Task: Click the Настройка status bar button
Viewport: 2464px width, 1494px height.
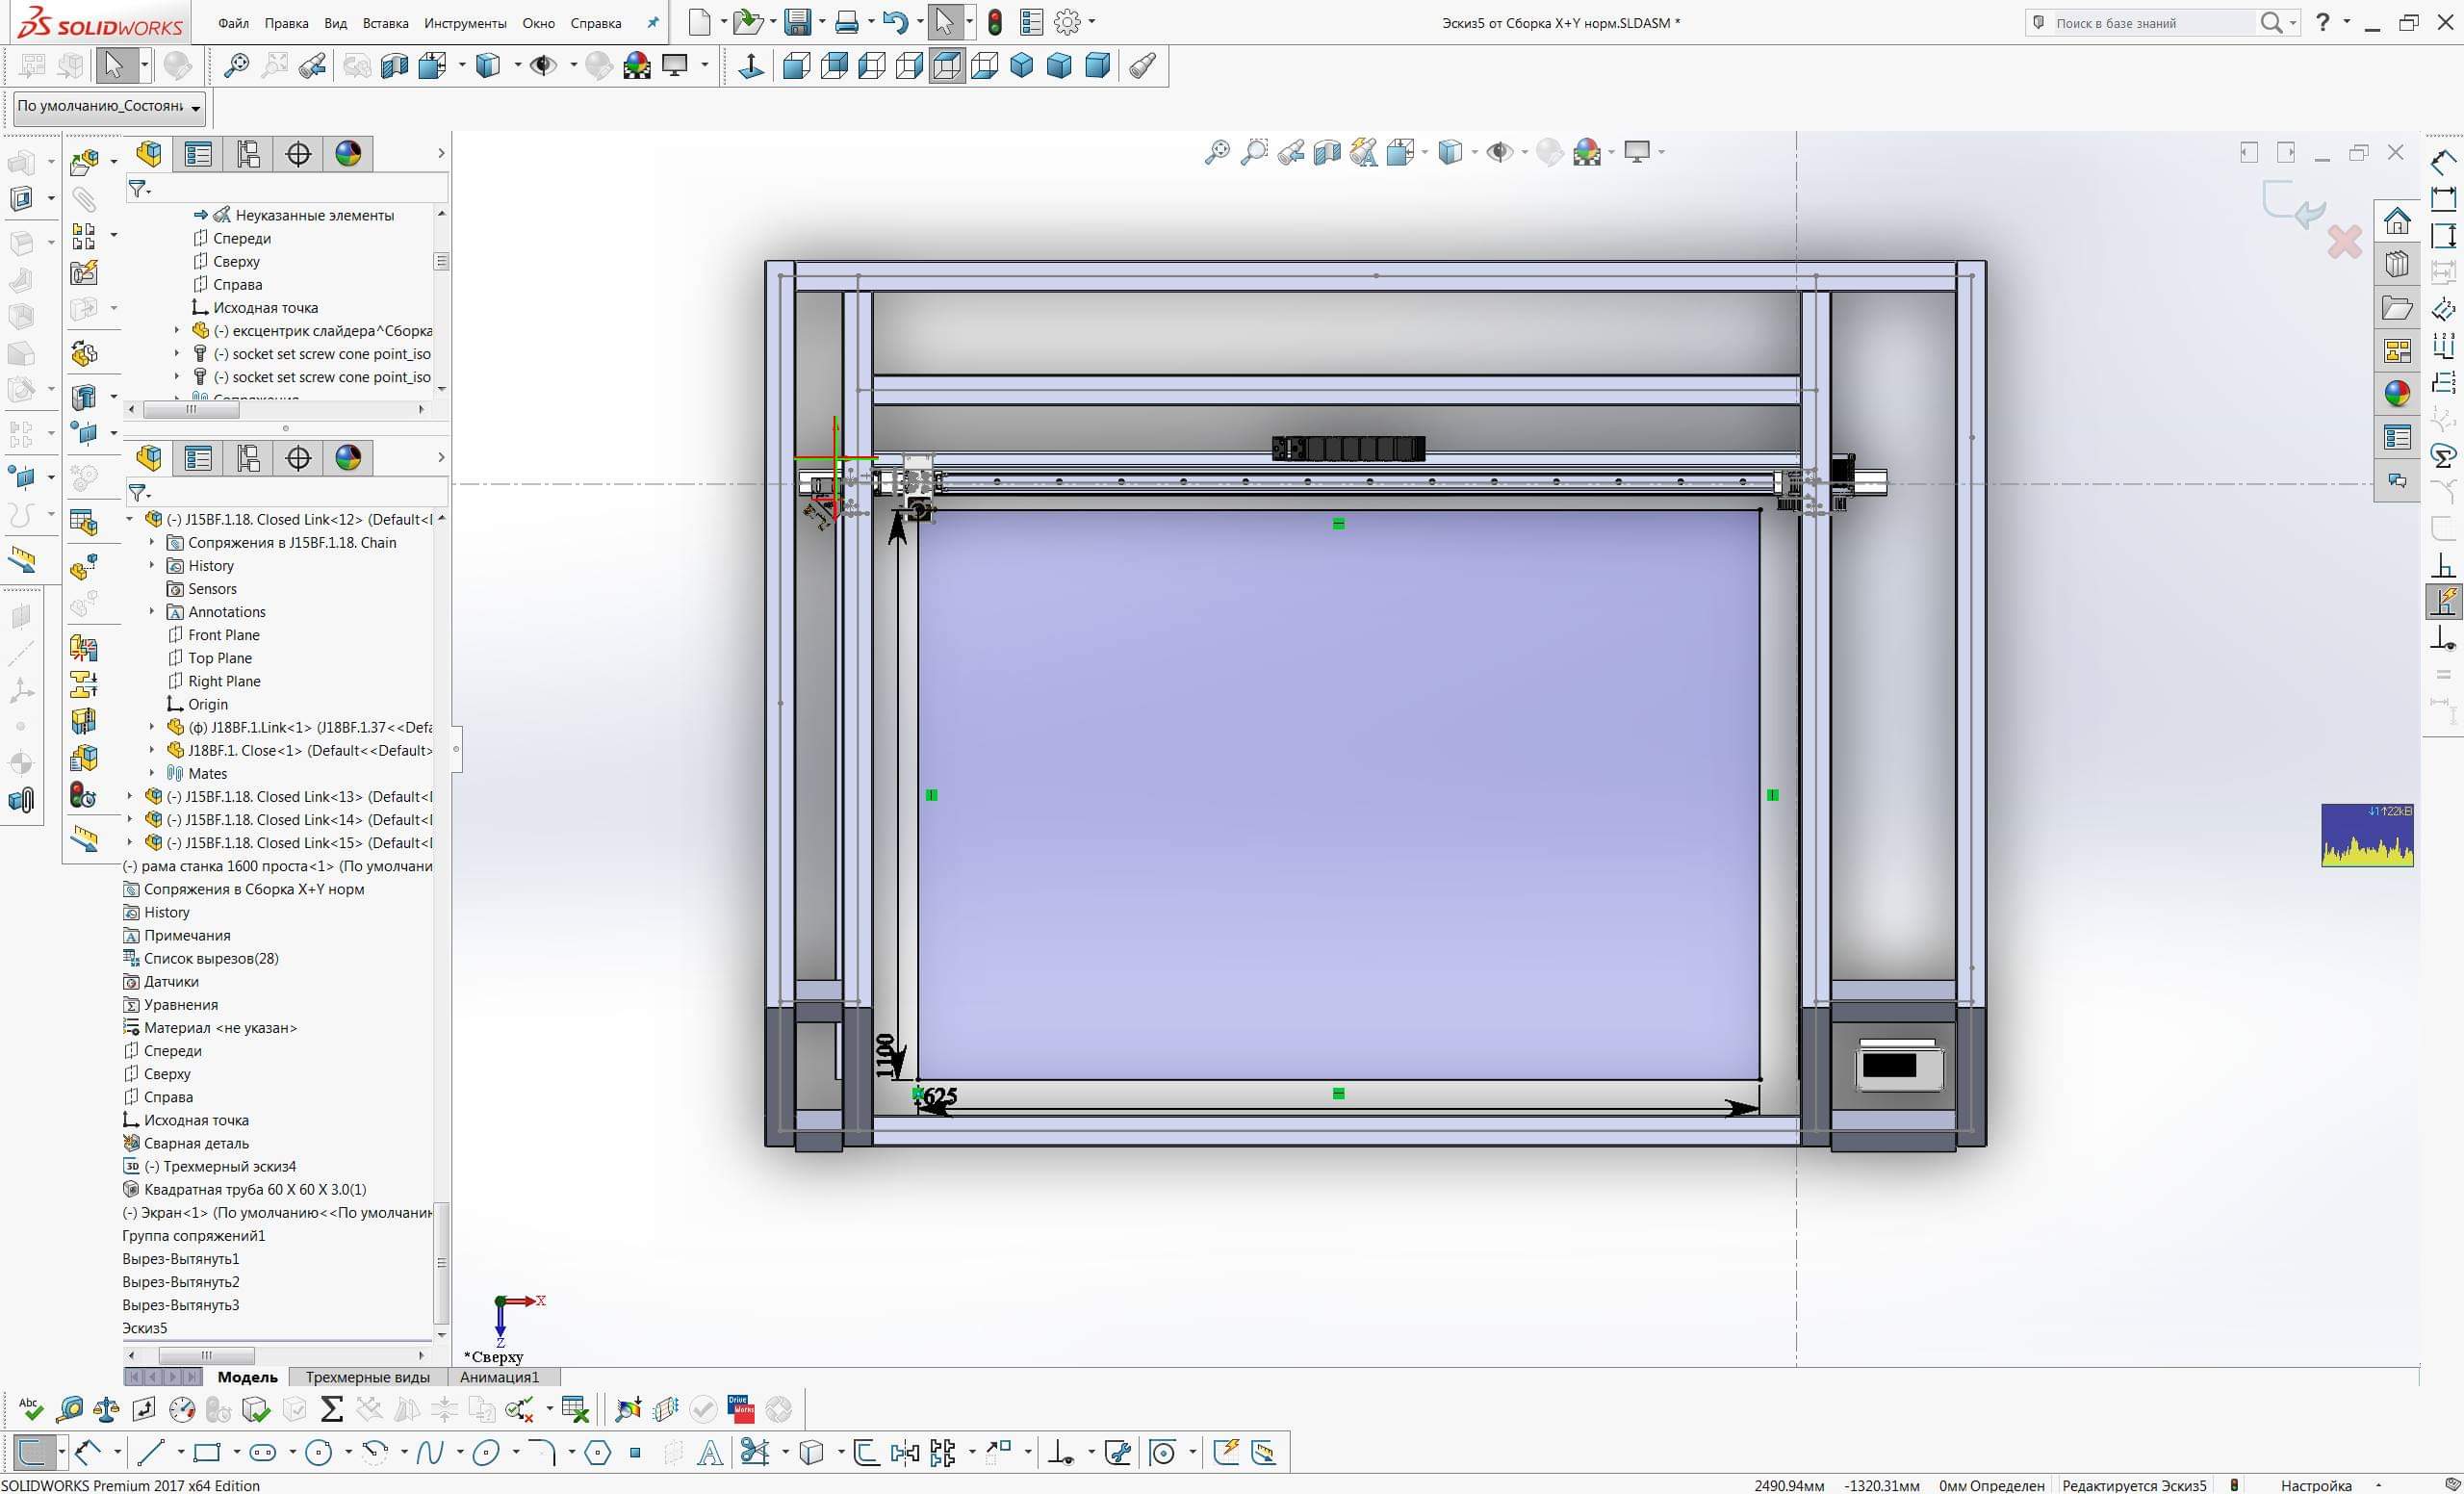Action: [2315, 1485]
